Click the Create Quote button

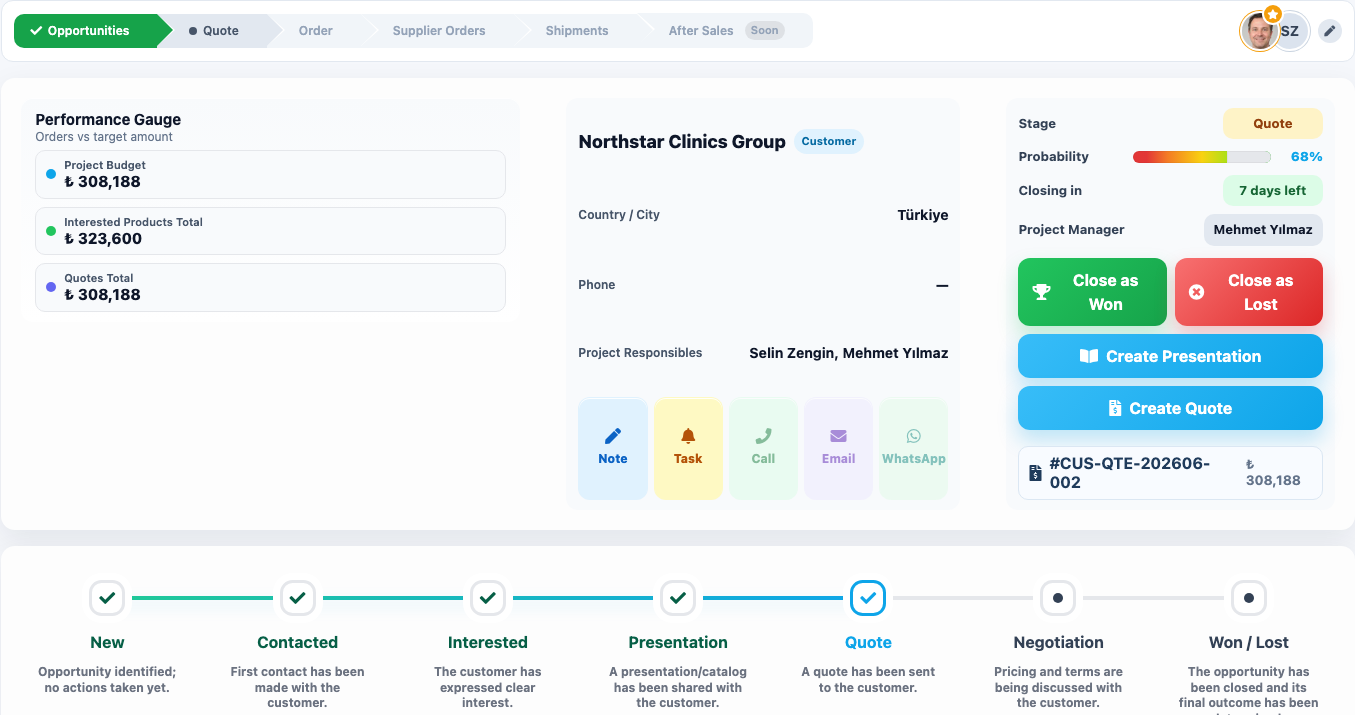1170,408
